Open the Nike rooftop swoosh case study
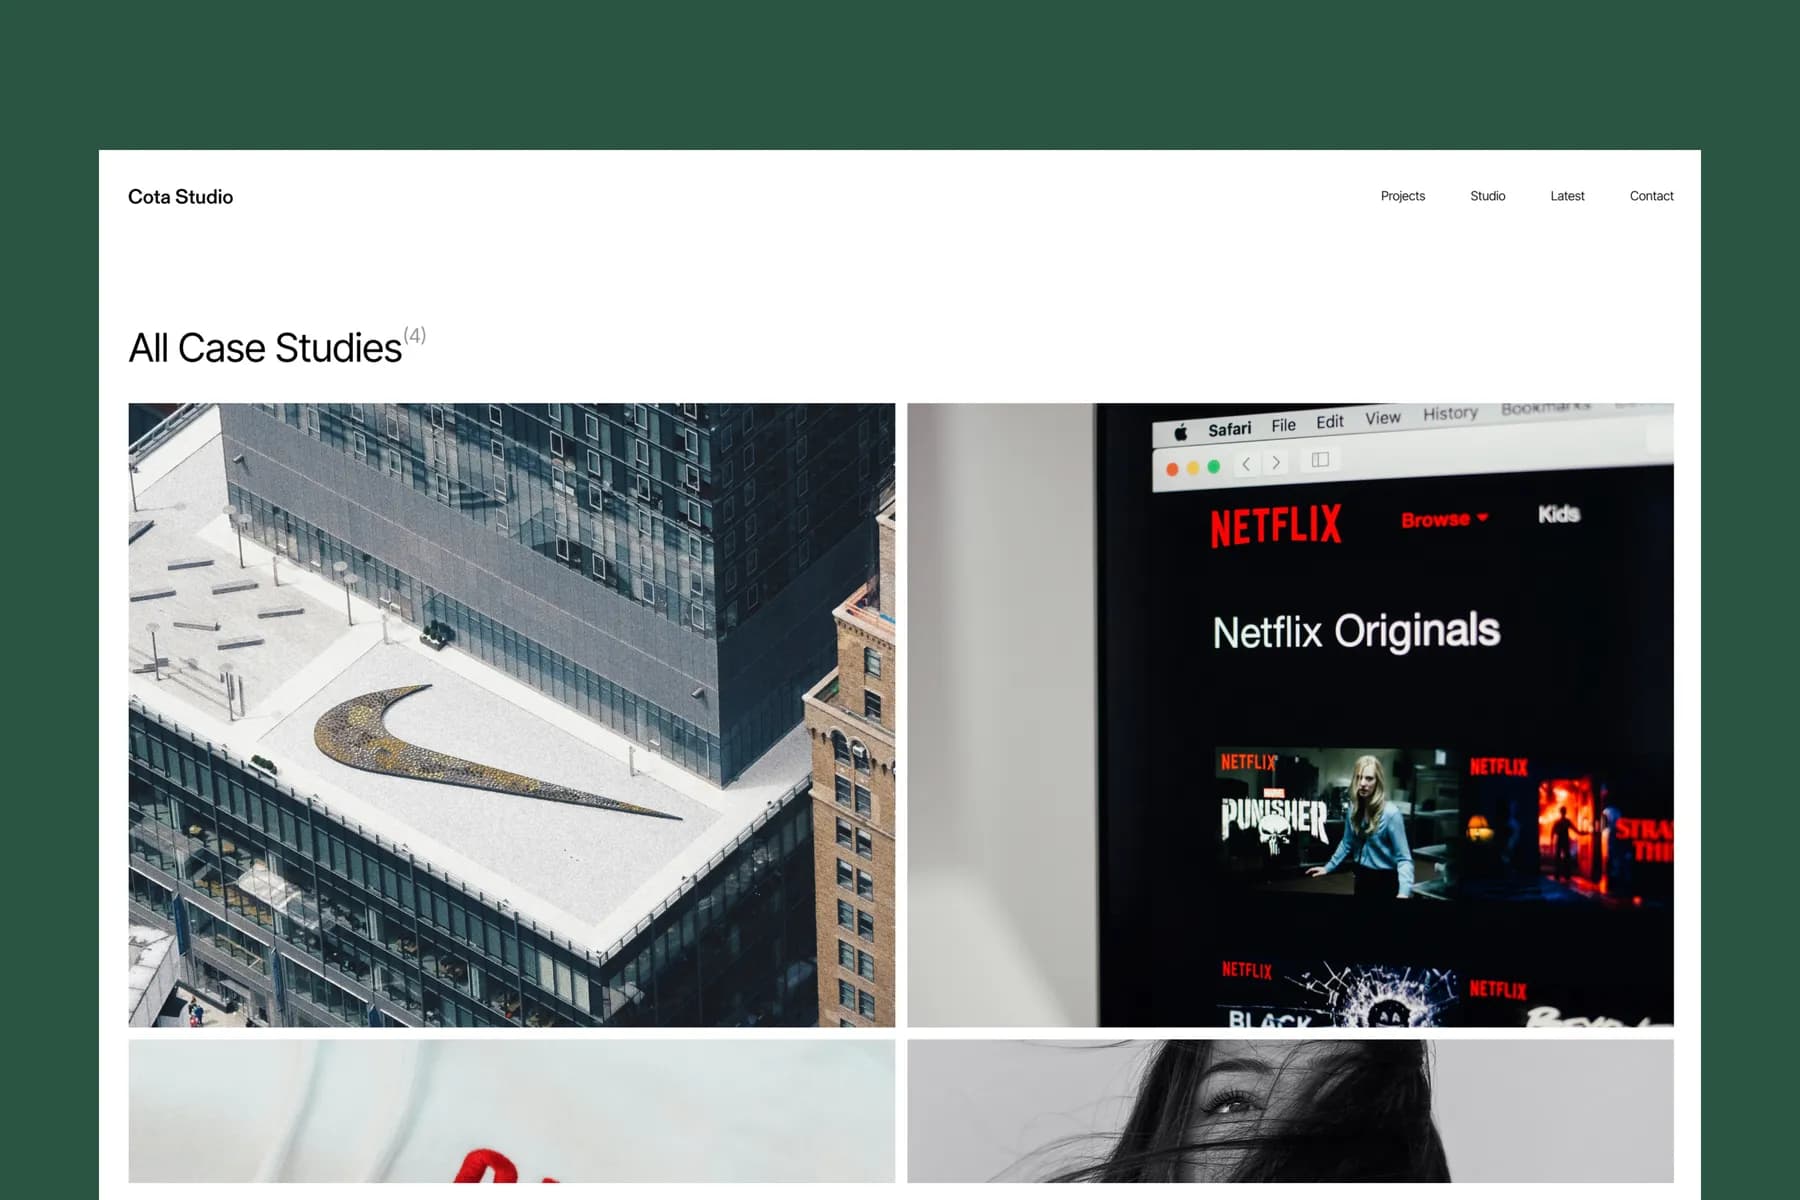The height and width of the screenshot is (1200, 1800). (512, 715)
